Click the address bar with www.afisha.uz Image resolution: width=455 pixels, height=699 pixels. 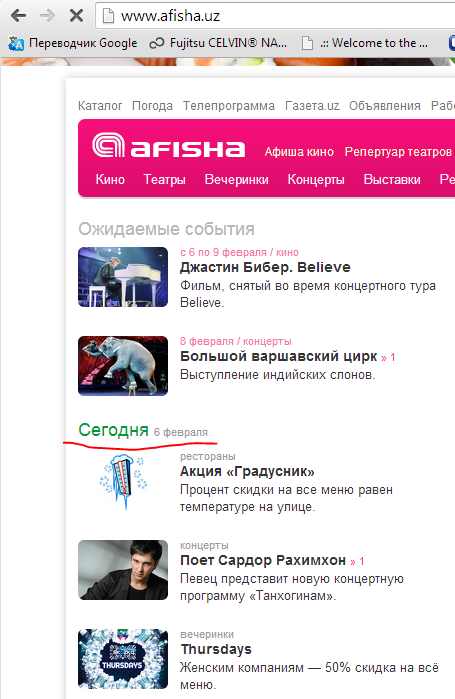(276, 16)
